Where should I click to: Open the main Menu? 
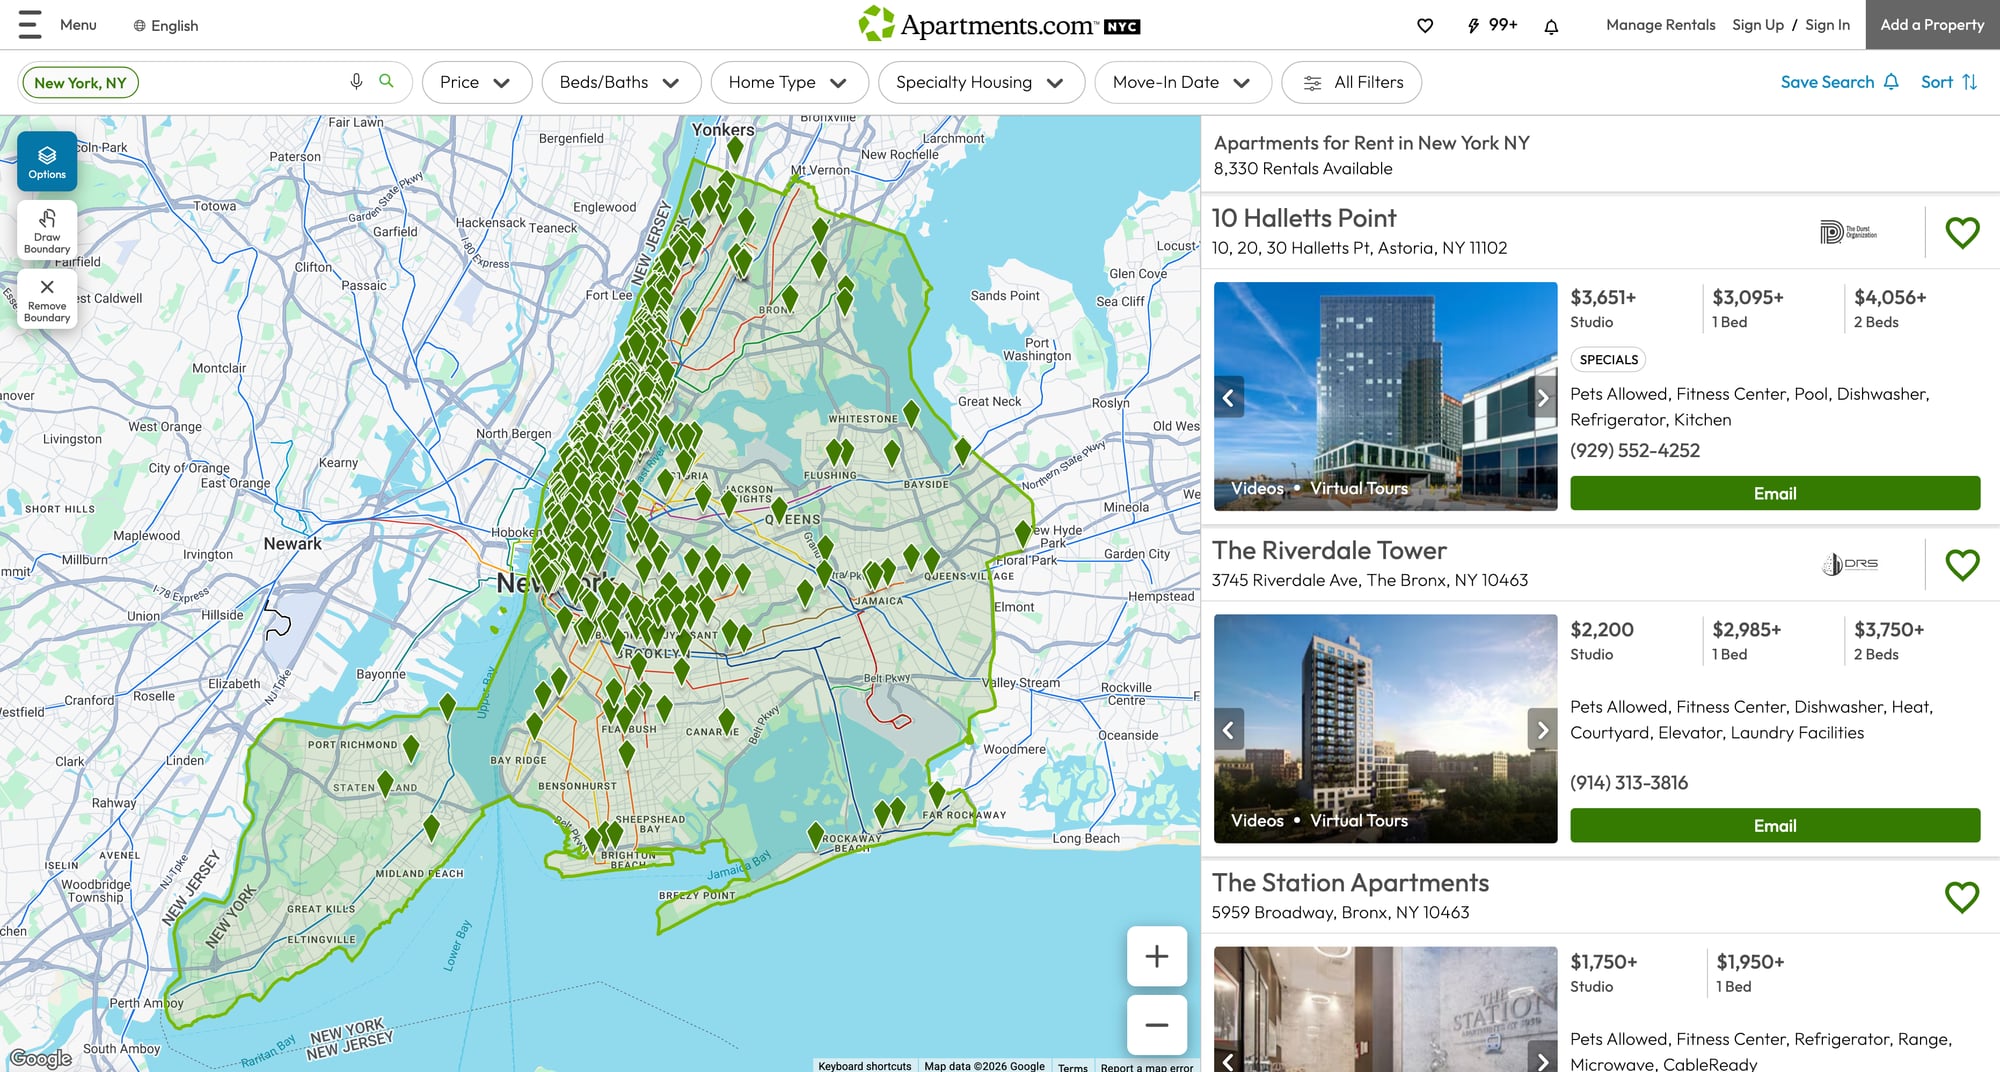[x=58, y=25]
